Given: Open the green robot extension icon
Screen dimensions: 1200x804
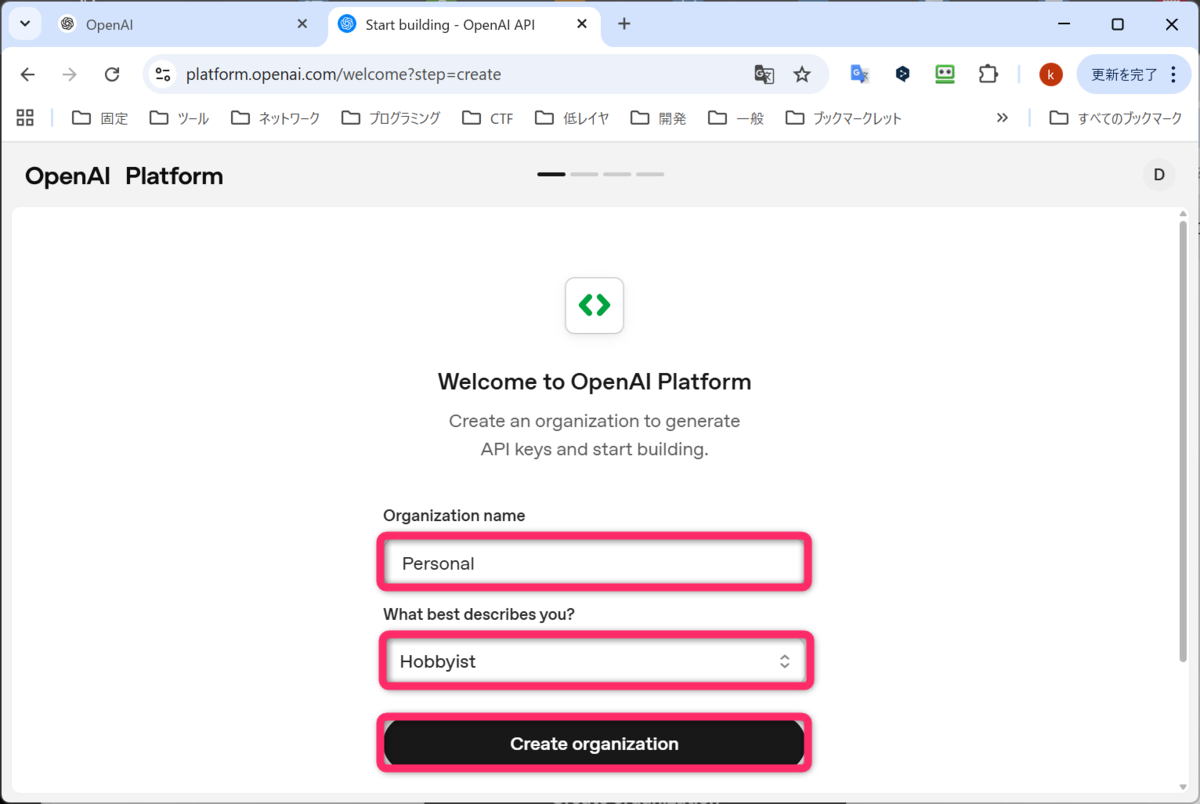Looking at the screenshot, I should coord(945,73).
